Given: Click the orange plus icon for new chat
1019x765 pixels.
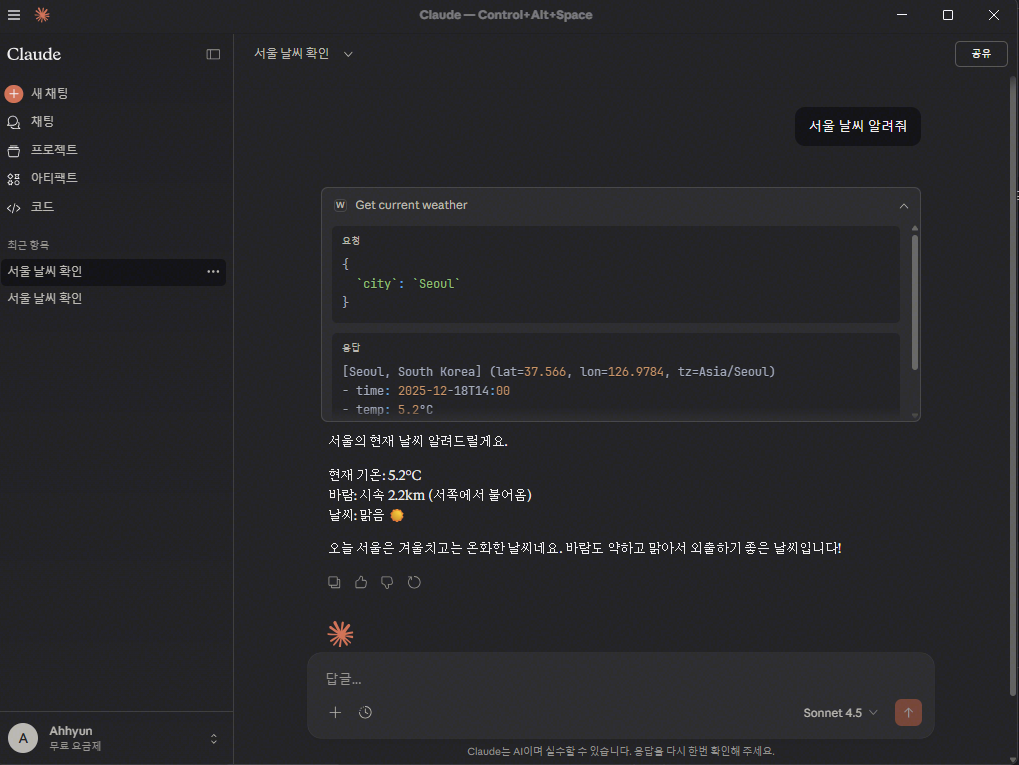Looking at the screenshot, I should tap(14, 94).
